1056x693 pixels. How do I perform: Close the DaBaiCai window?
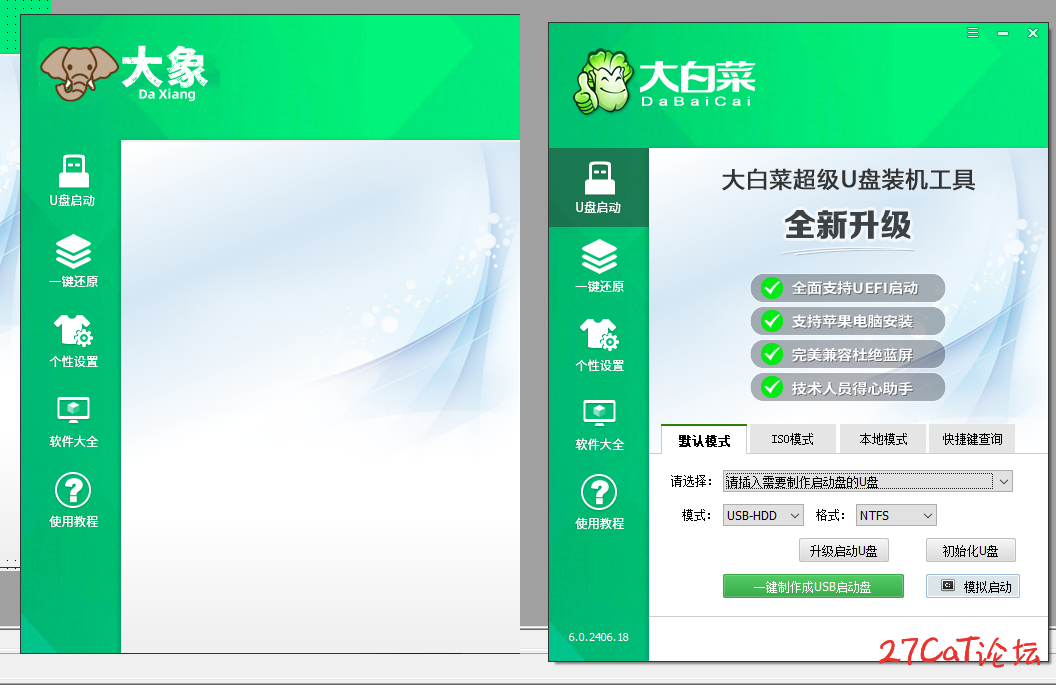coord(1032,33)
